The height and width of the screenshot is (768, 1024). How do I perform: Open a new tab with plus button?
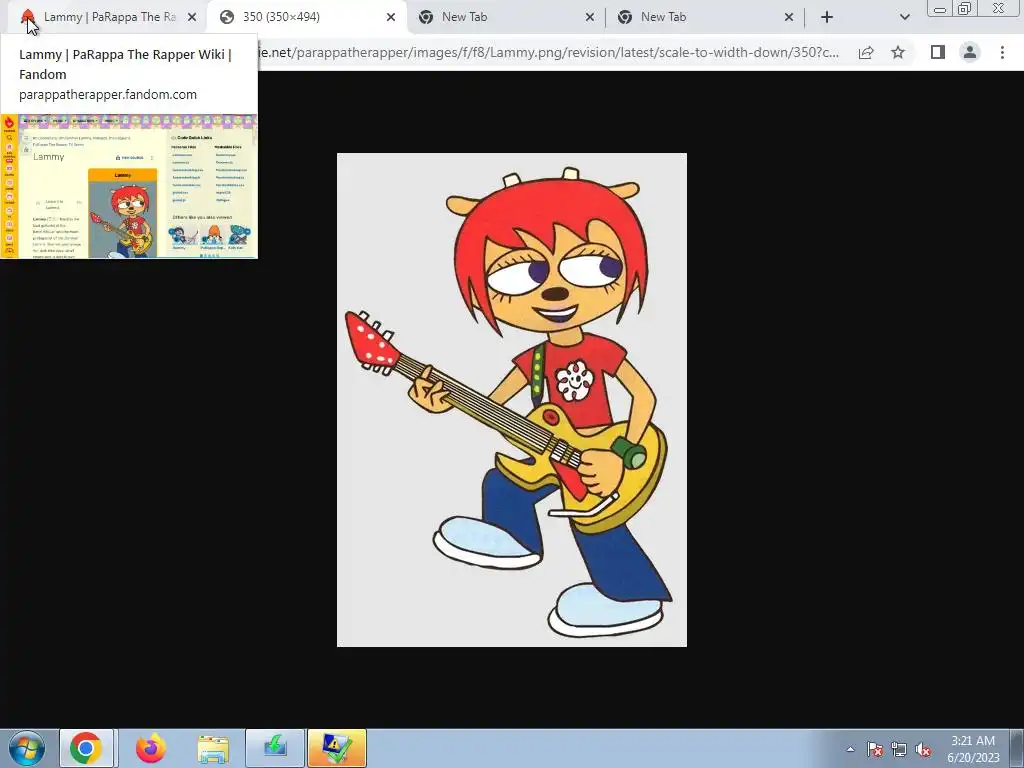click(827, 17)
